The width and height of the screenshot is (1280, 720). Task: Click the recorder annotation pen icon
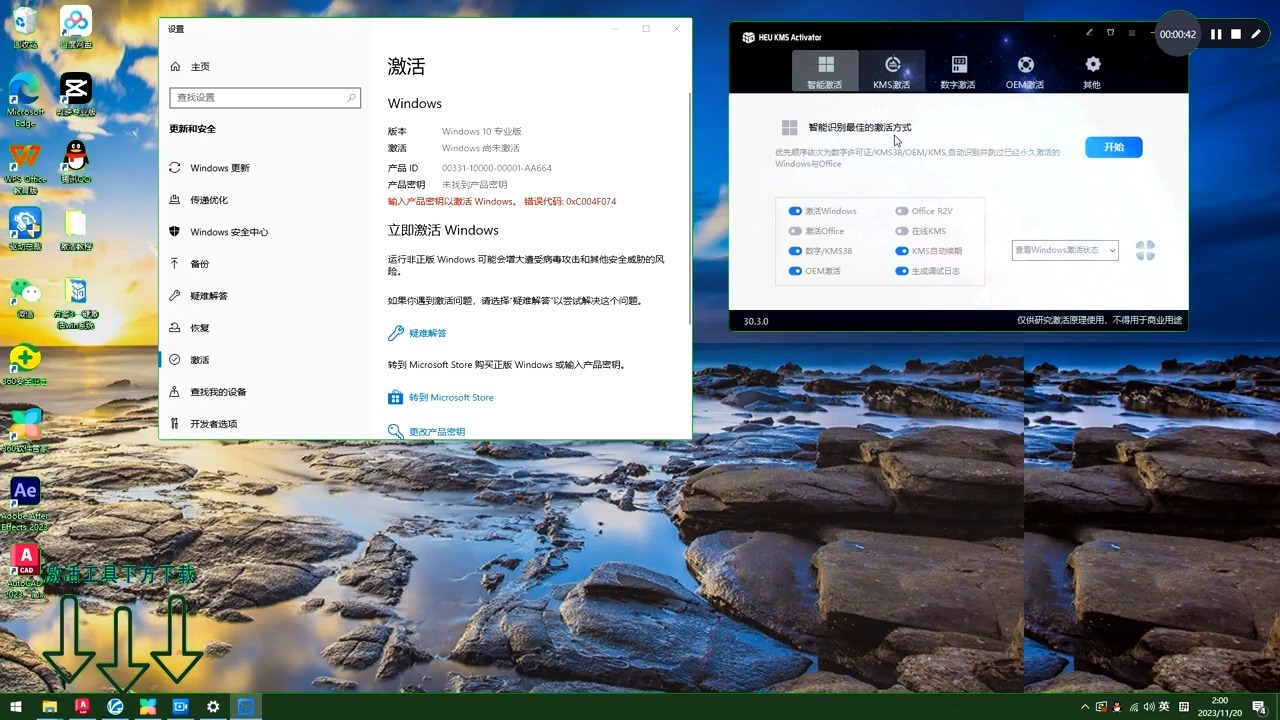[x=1256, y=34]
